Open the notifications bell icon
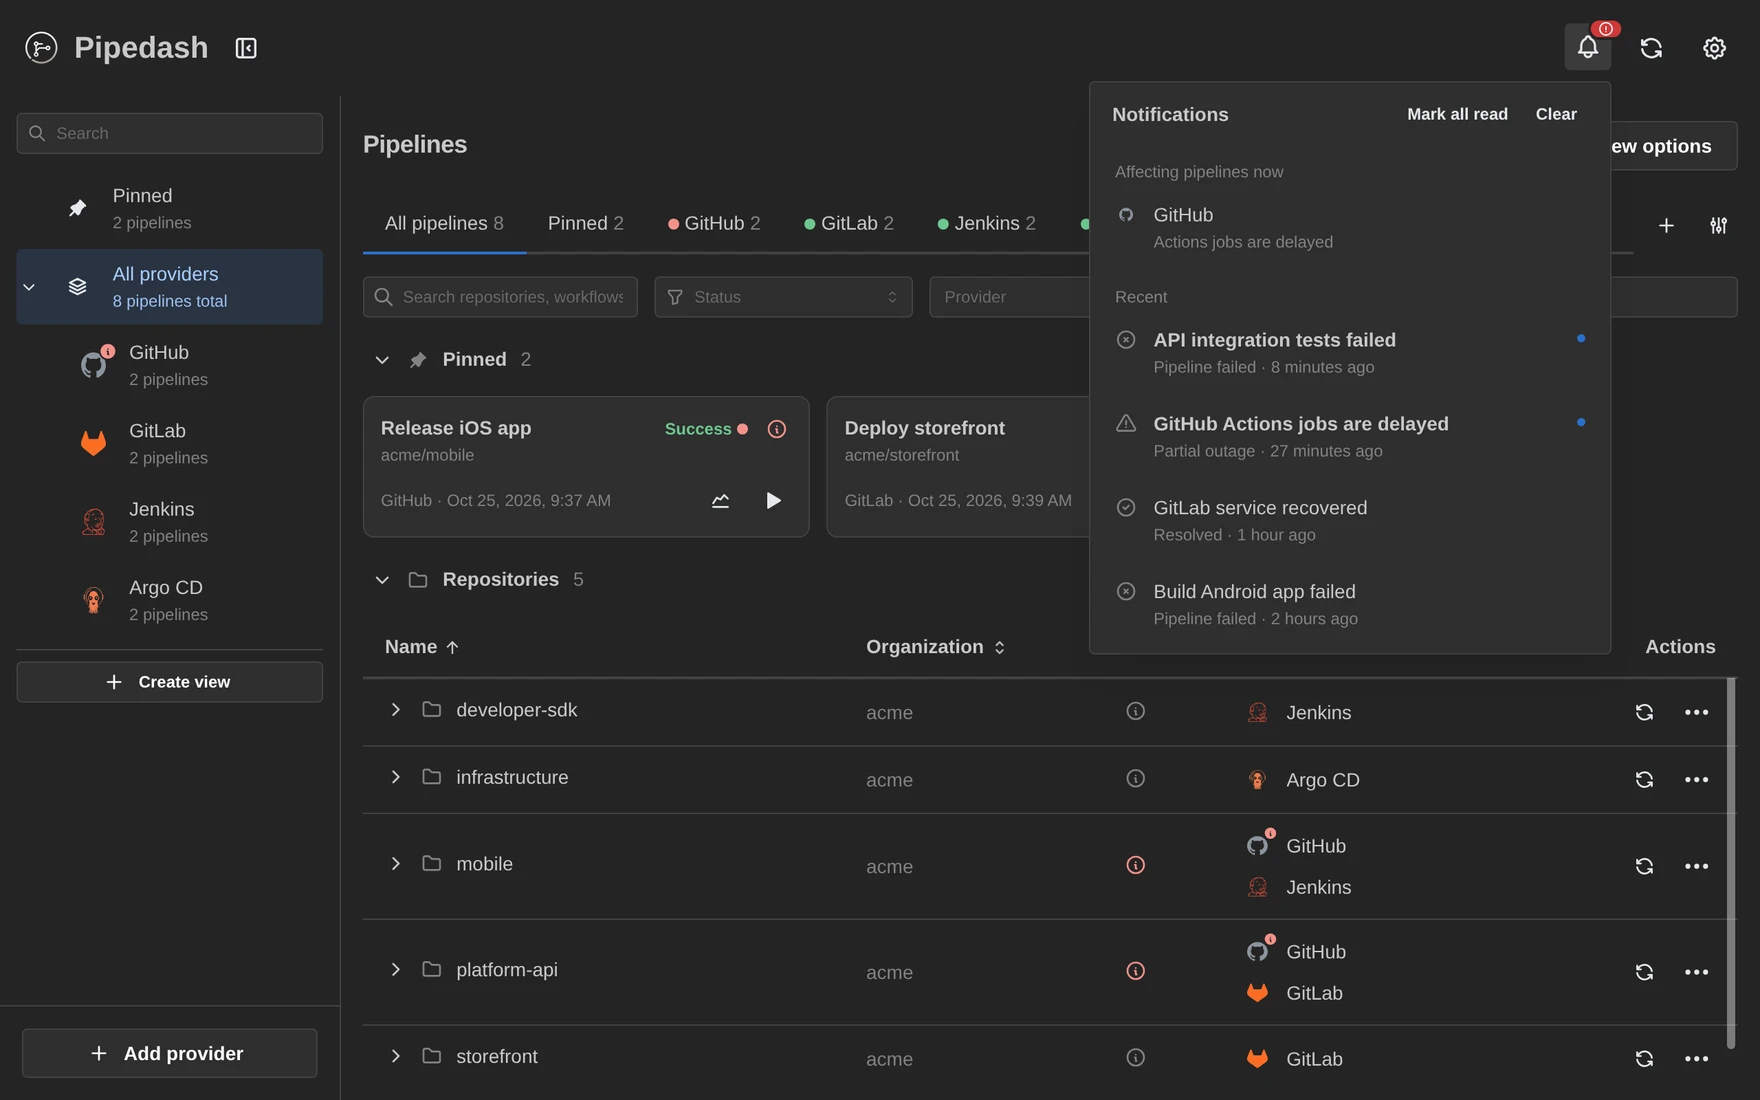 click(x=1587, y=47)
